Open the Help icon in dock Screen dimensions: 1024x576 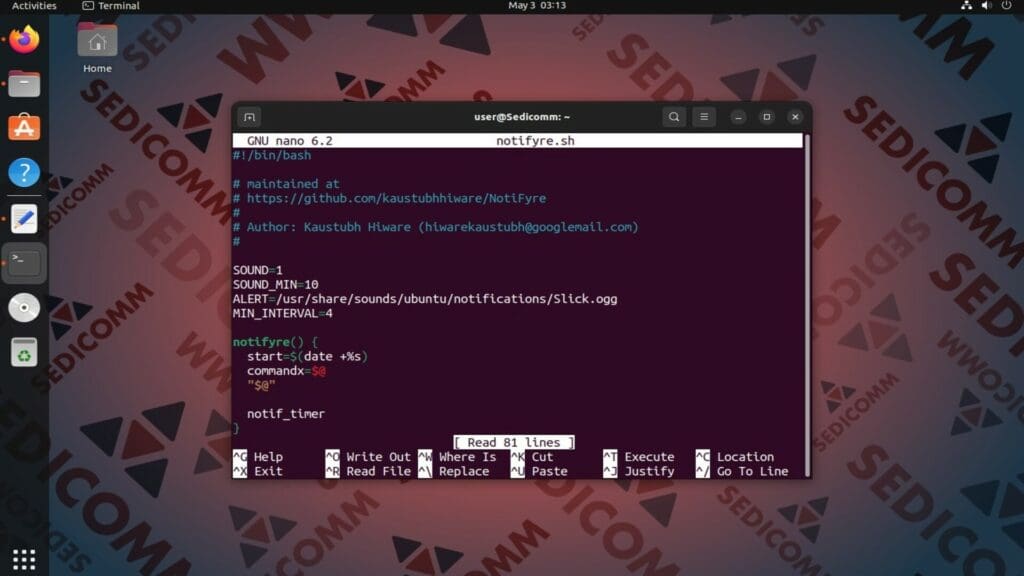[x=24, y=172]
